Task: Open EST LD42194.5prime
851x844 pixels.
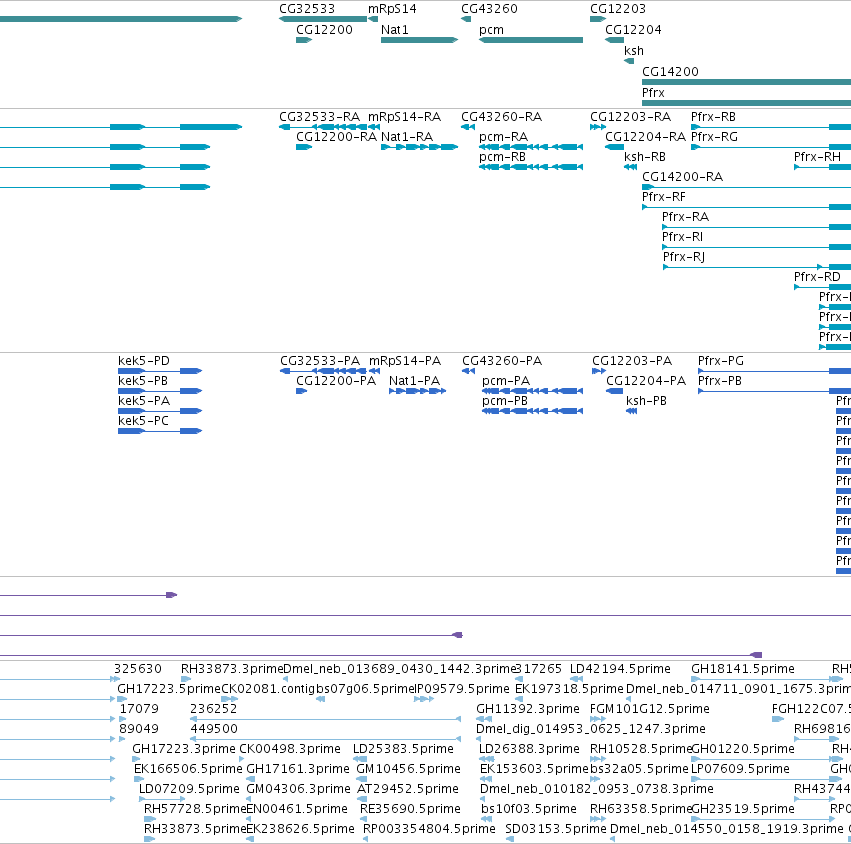Action: pos(620,669)
